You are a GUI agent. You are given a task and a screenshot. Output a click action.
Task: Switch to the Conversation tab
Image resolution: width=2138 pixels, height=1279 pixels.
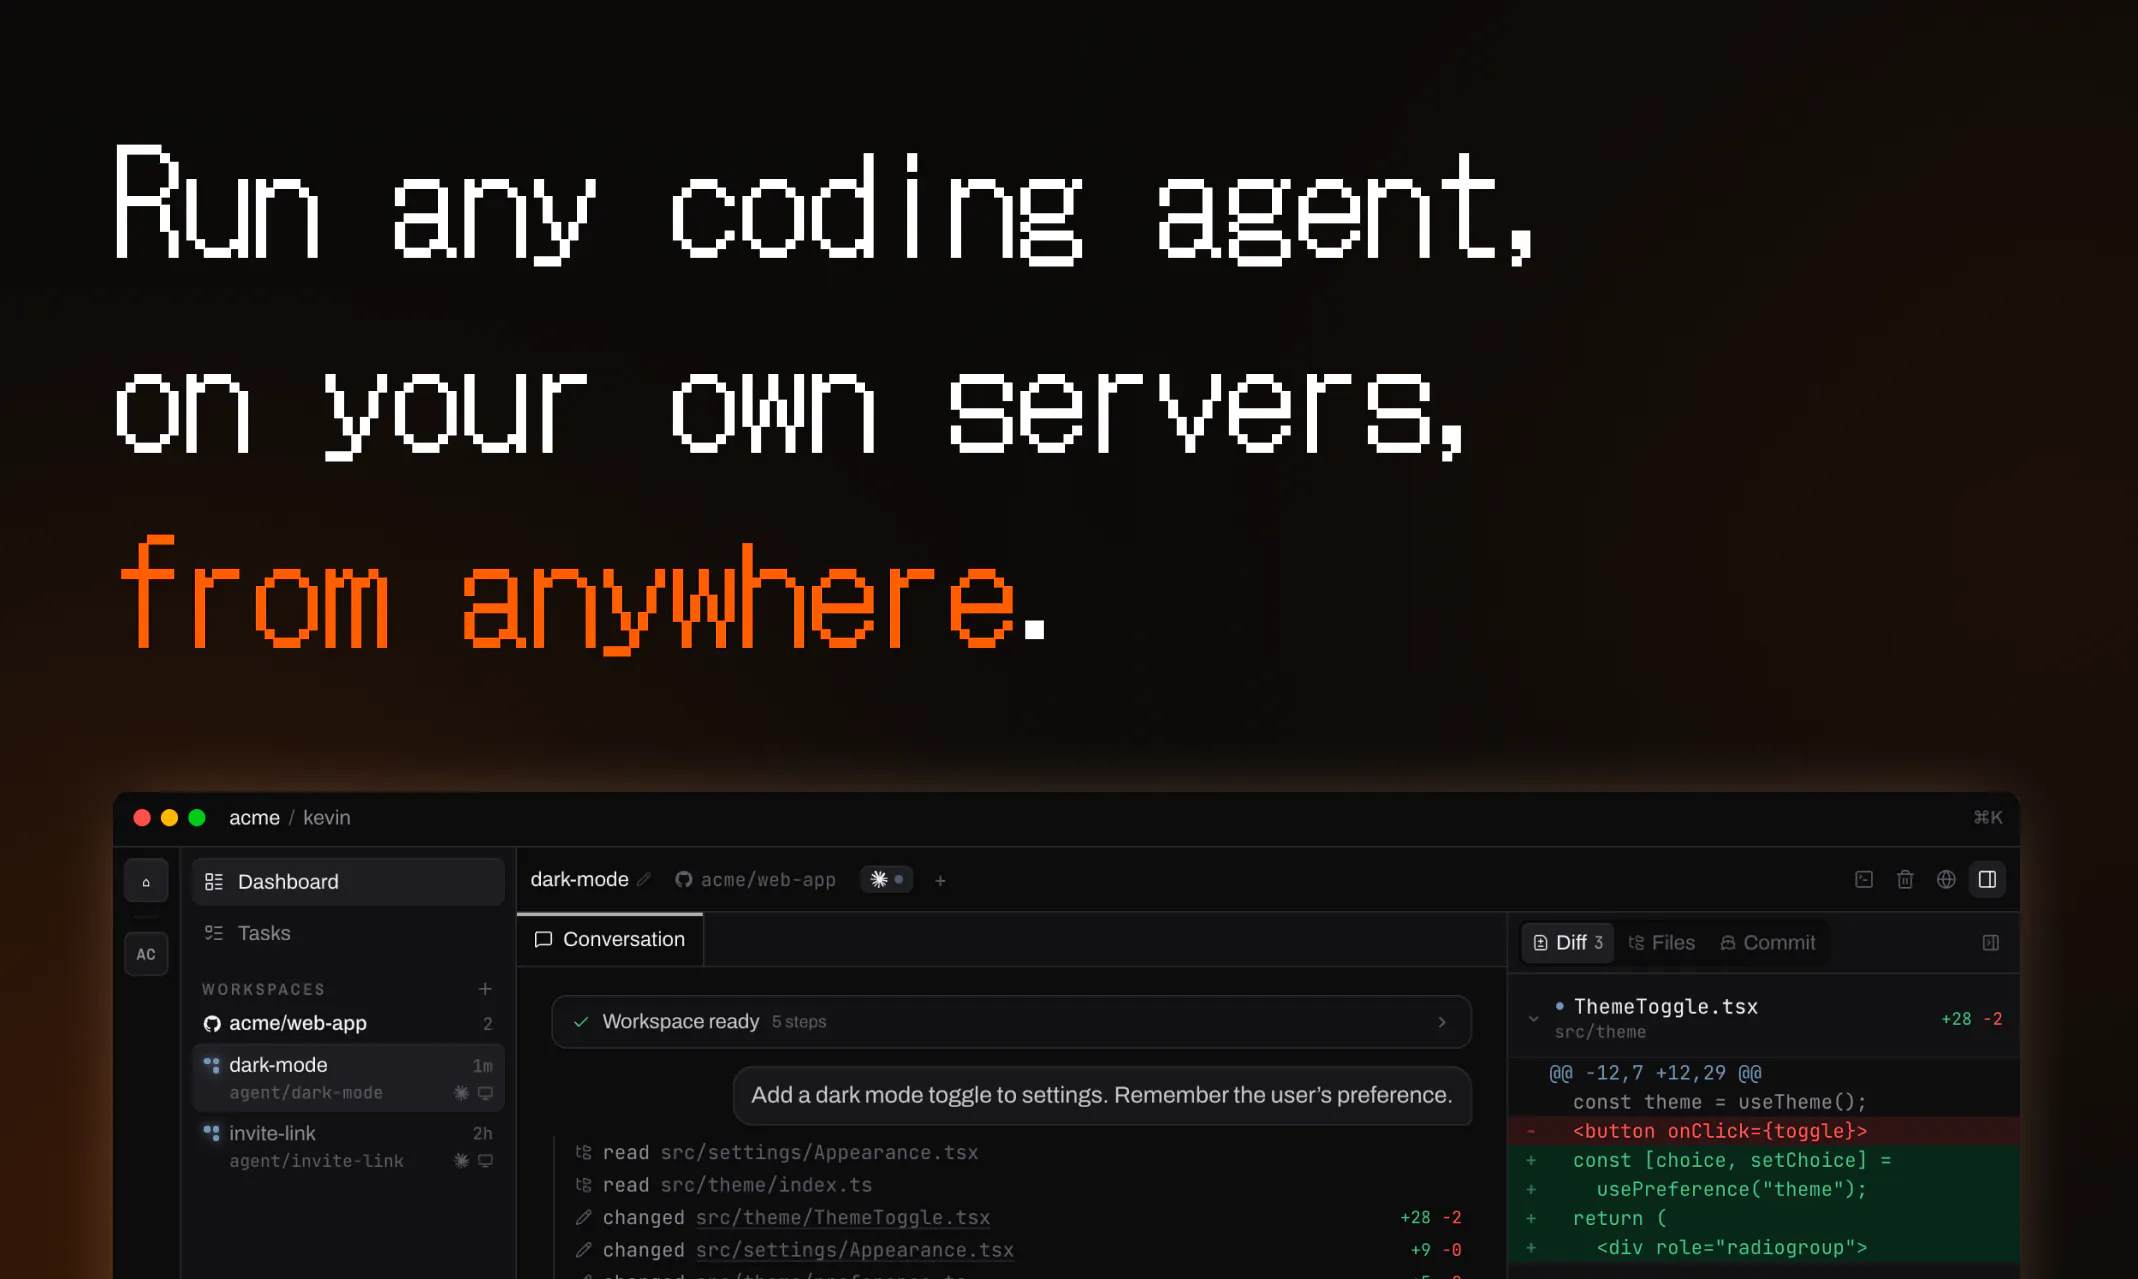tap(610, 940)
